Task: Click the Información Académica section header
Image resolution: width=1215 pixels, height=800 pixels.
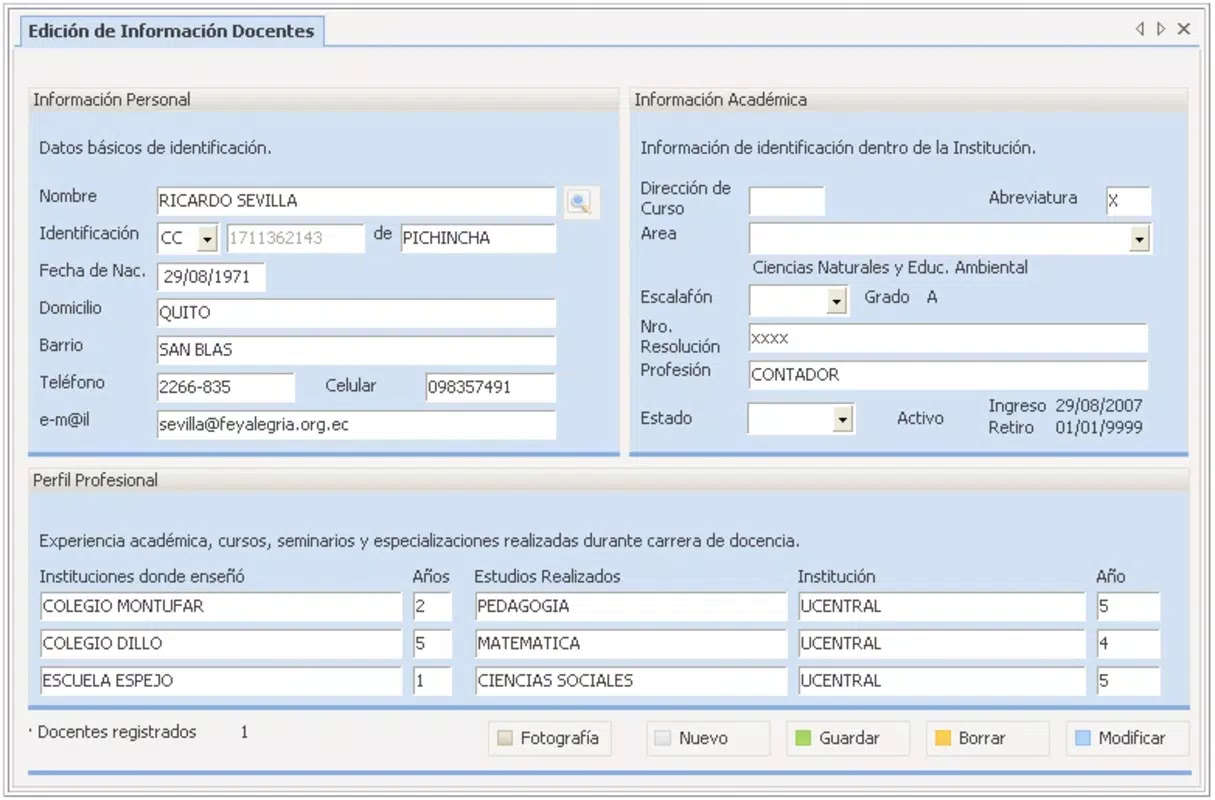Action: pos(909,100)
